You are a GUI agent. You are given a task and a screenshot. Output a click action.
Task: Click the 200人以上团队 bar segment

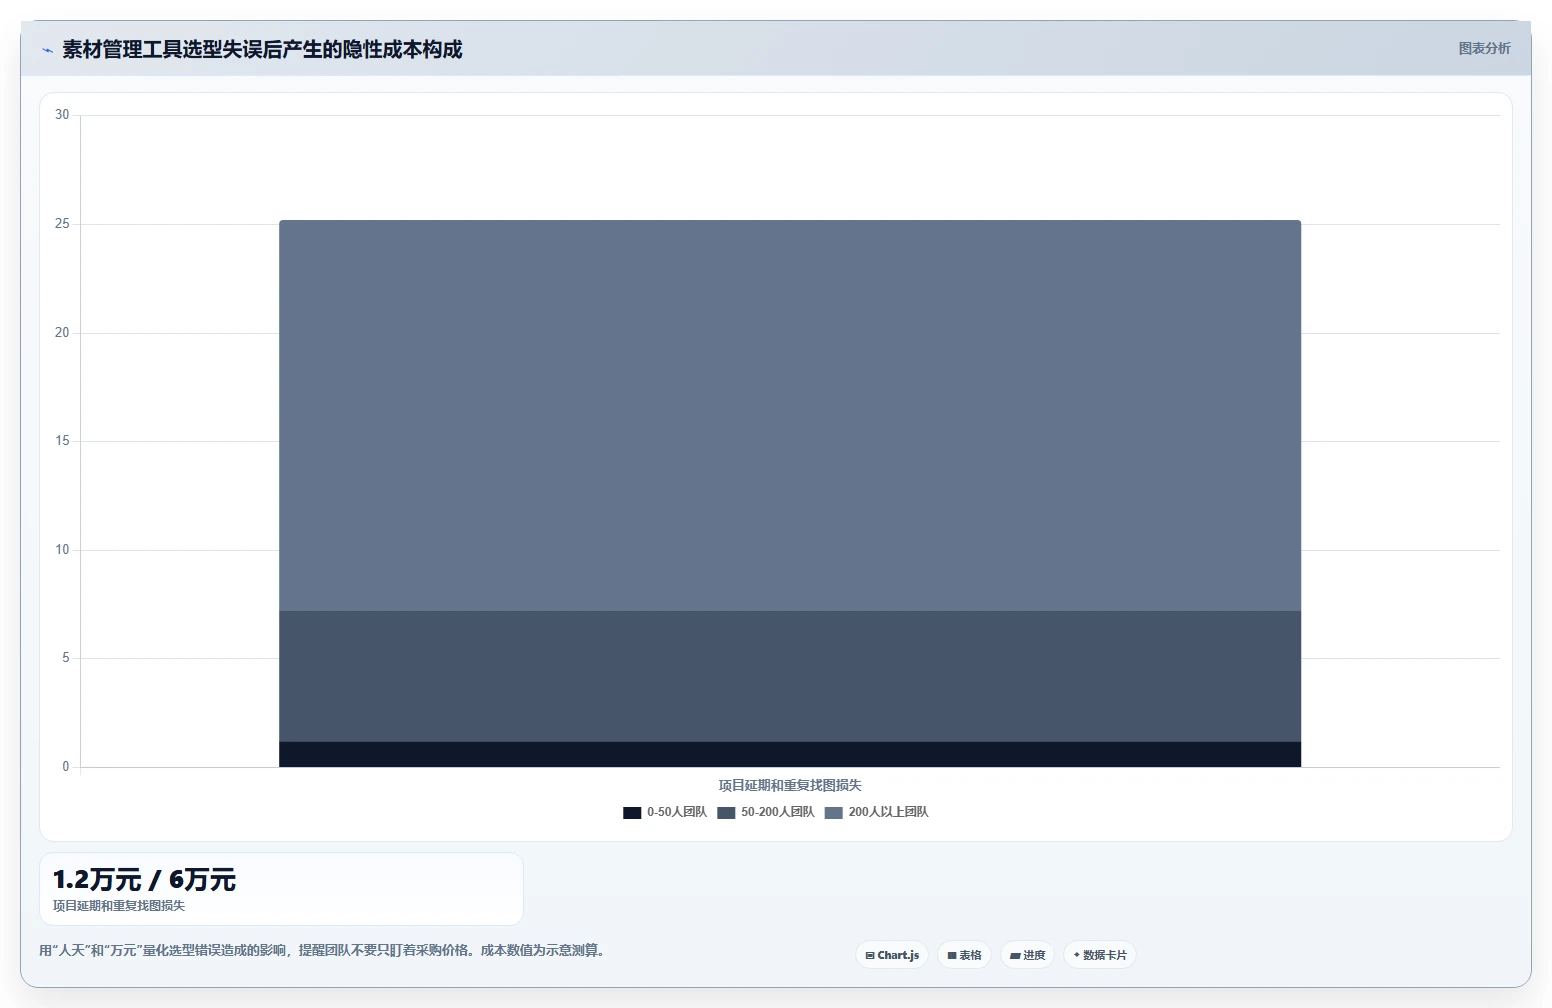pyautogui.click(x=790, y=415)
